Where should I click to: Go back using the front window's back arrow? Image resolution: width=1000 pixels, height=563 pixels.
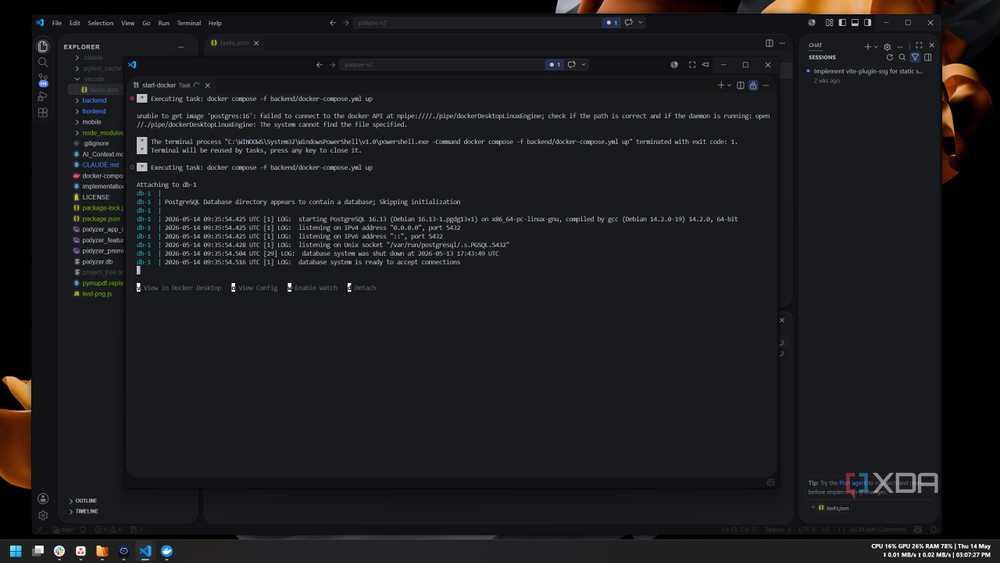point(319,64)
